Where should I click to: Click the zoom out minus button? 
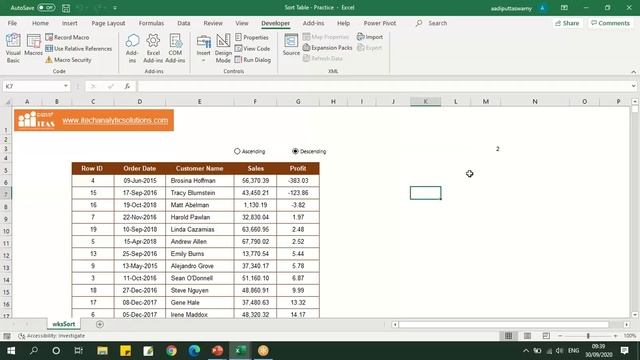[x=560, y=336]
